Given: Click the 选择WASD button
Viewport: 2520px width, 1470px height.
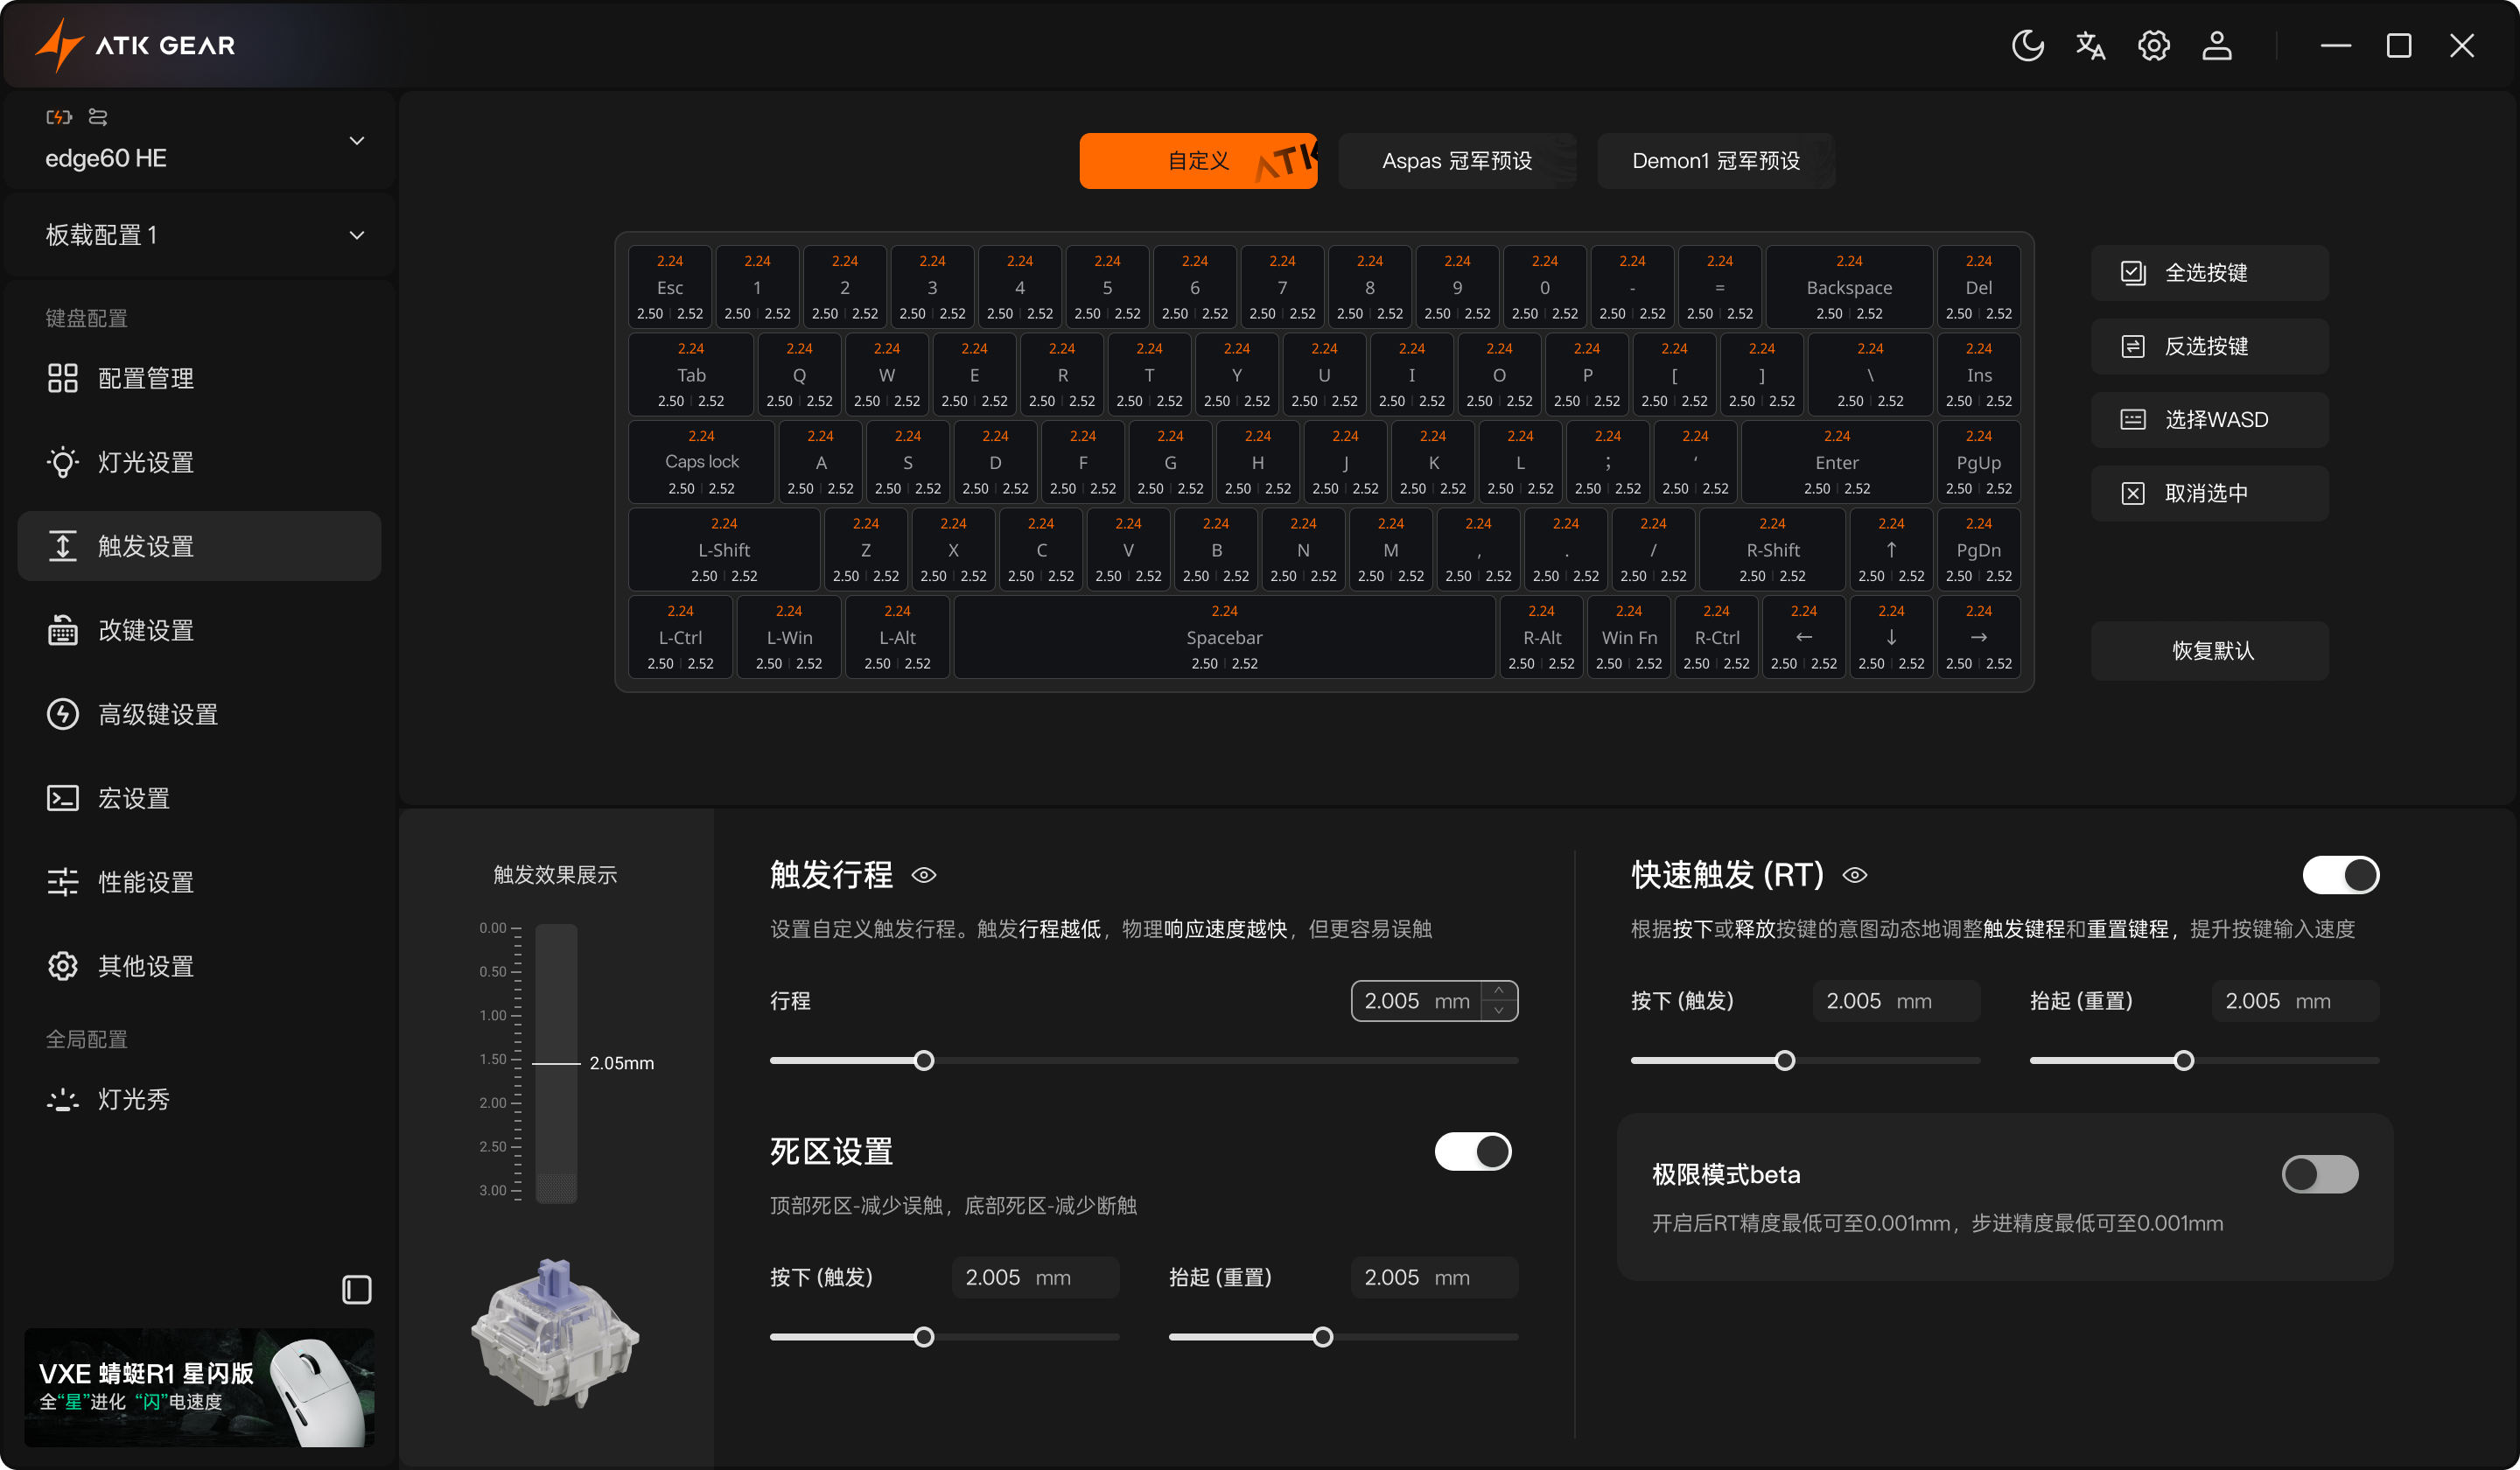Looking at the screenshot, I should point(2208,420).
